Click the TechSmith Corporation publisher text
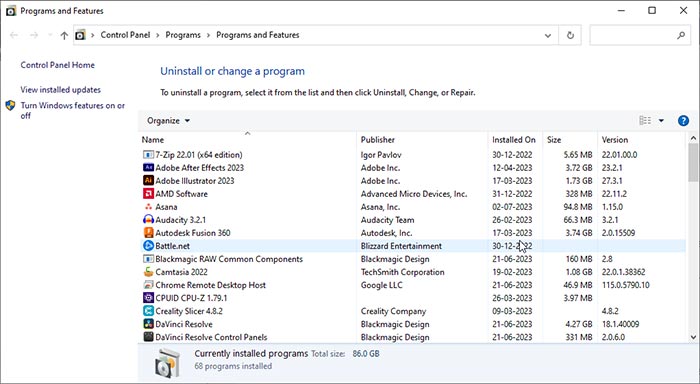The image size is (700, 384). (403, 272)
